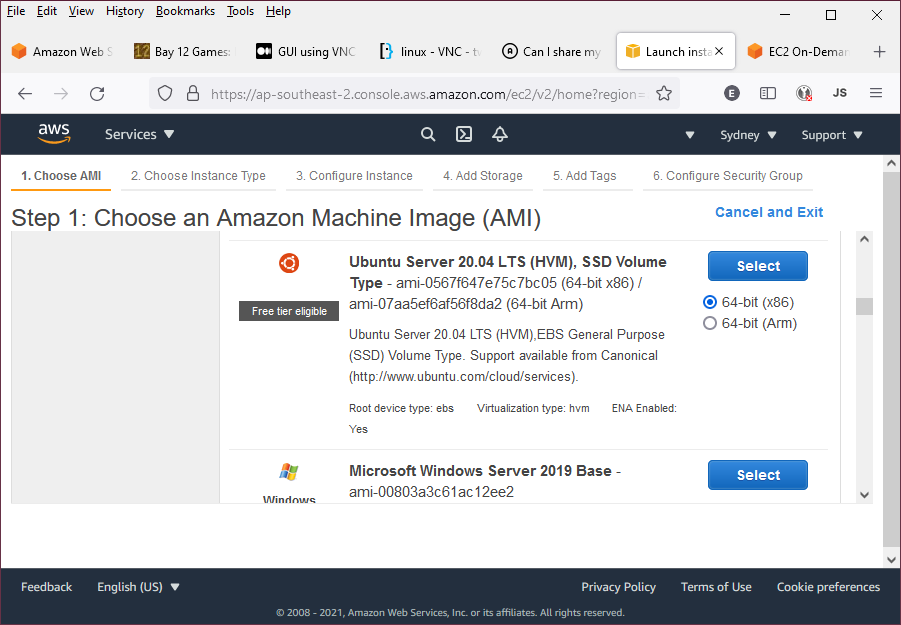This screenshot has width=901, height=625.
Task: Click the Windows logo icon
Action: (x=288, y=472)
